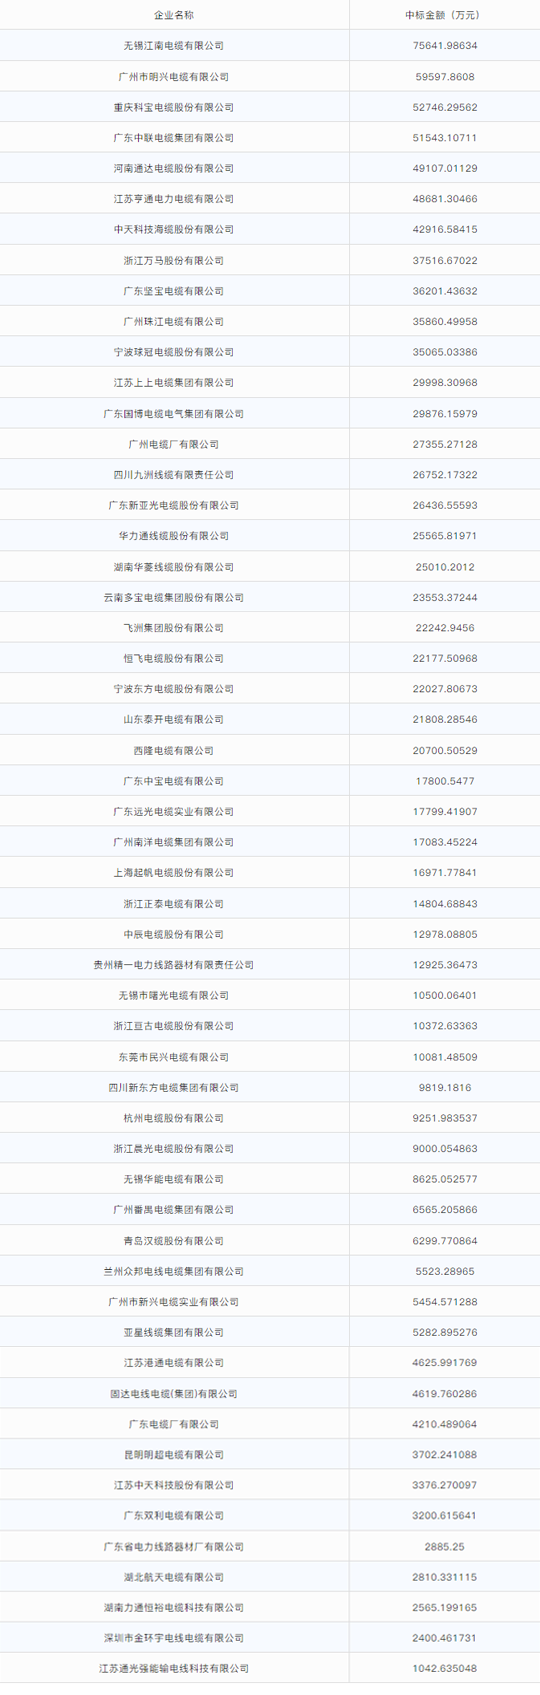Click the 企业名称 column header

pyautogui.click(x=174, y=15)
